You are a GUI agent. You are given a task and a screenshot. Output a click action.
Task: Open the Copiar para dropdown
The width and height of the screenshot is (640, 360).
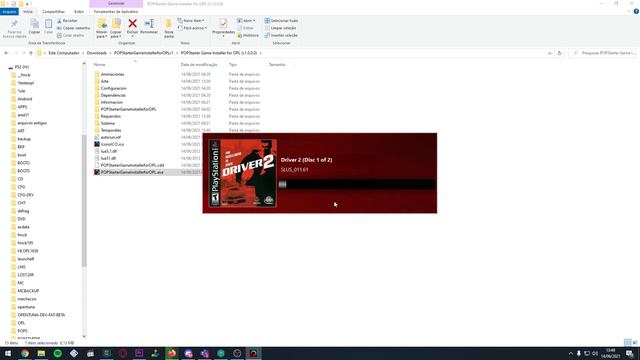pos(116,28)
